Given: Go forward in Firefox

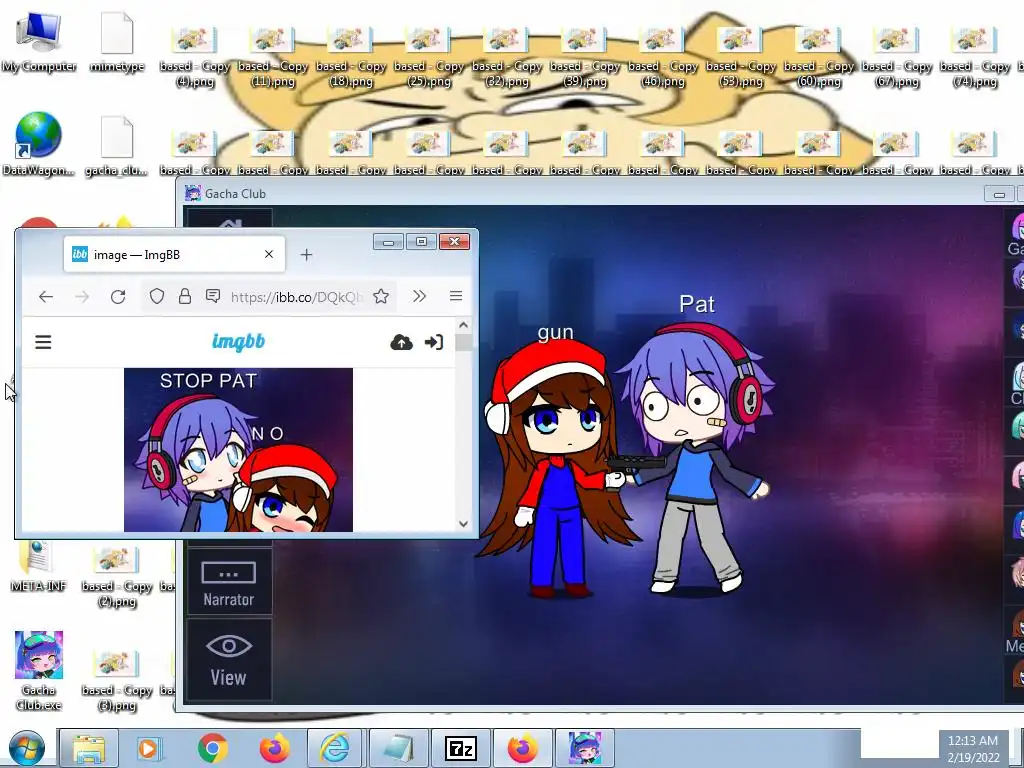Looking at the screenshot, I should pos(82,296).
